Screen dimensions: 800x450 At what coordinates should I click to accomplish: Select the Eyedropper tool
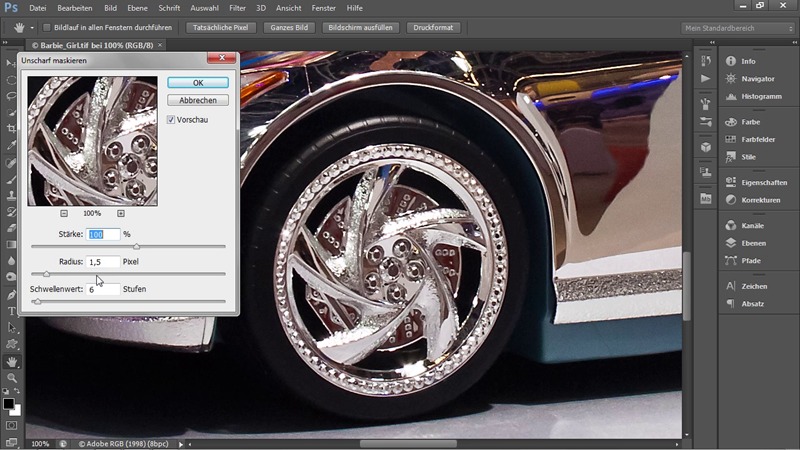11,145
